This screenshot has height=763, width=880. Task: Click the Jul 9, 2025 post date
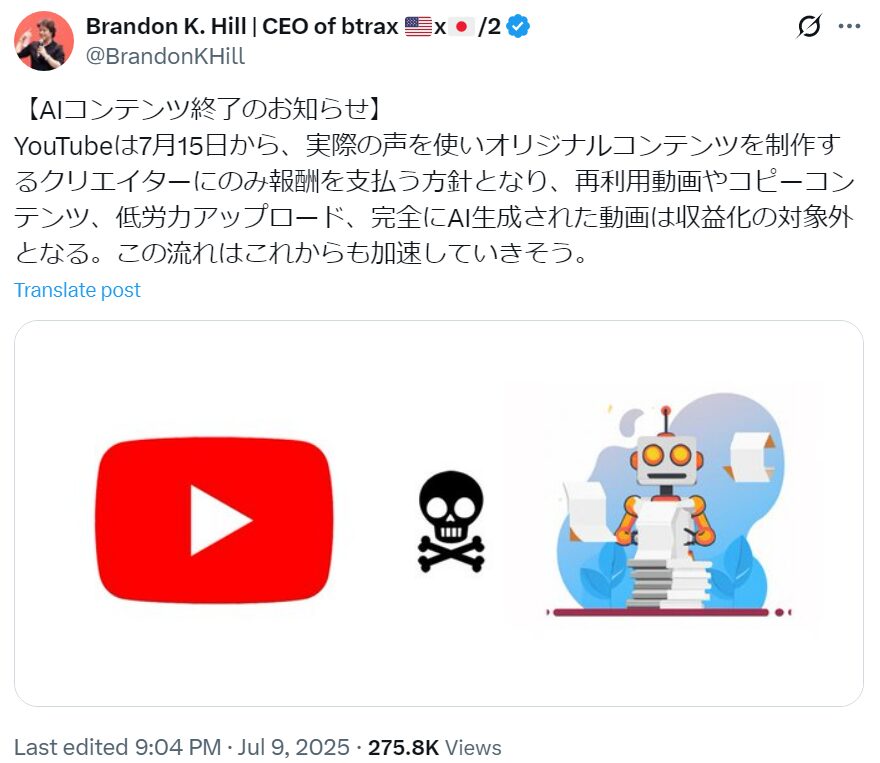(294, 747)
